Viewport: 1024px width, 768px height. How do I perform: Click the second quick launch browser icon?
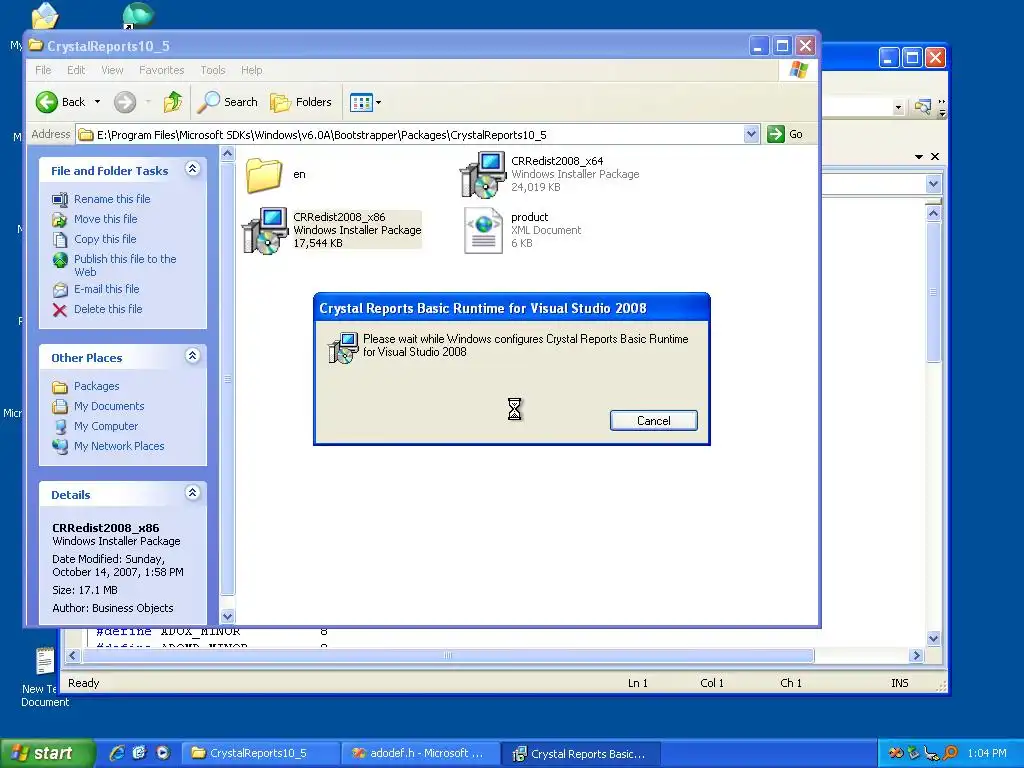(140, 753)
